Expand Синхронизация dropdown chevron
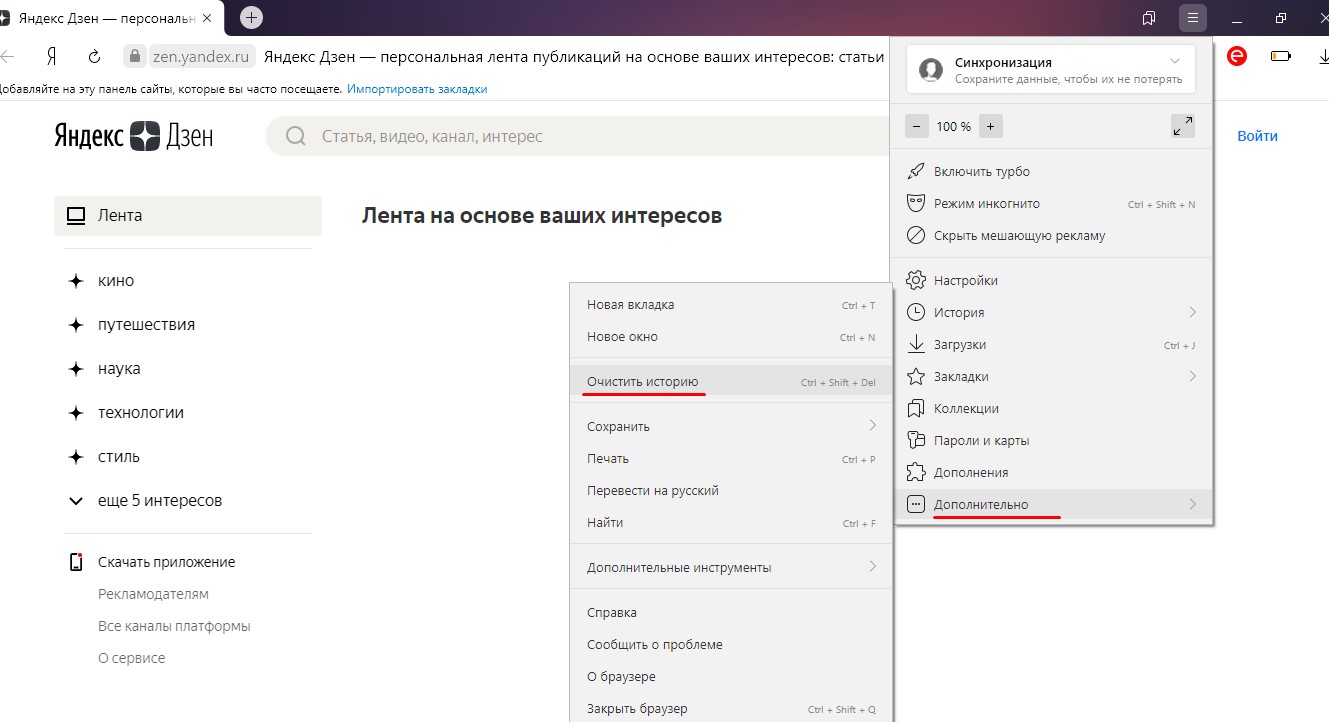Viewport: 1329px width, 722px height. tap(1174, 62)
